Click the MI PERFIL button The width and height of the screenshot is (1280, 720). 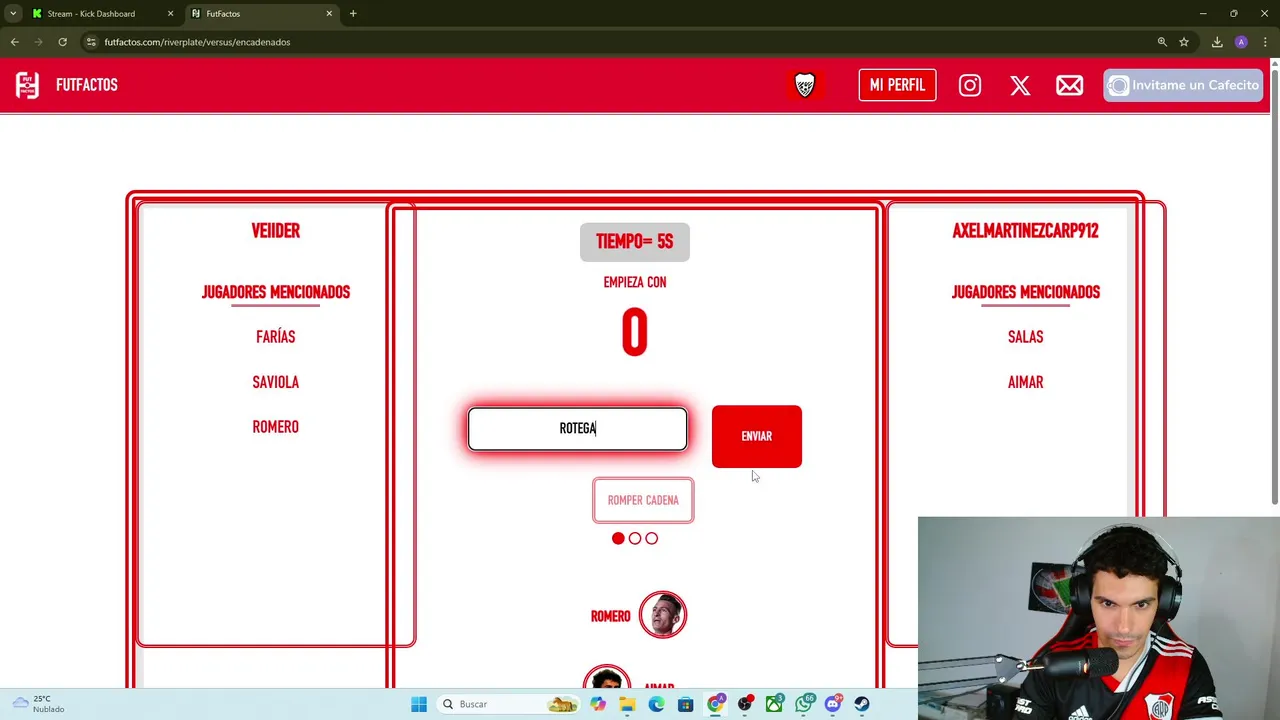pyautogui.click(x=897, y=85)
